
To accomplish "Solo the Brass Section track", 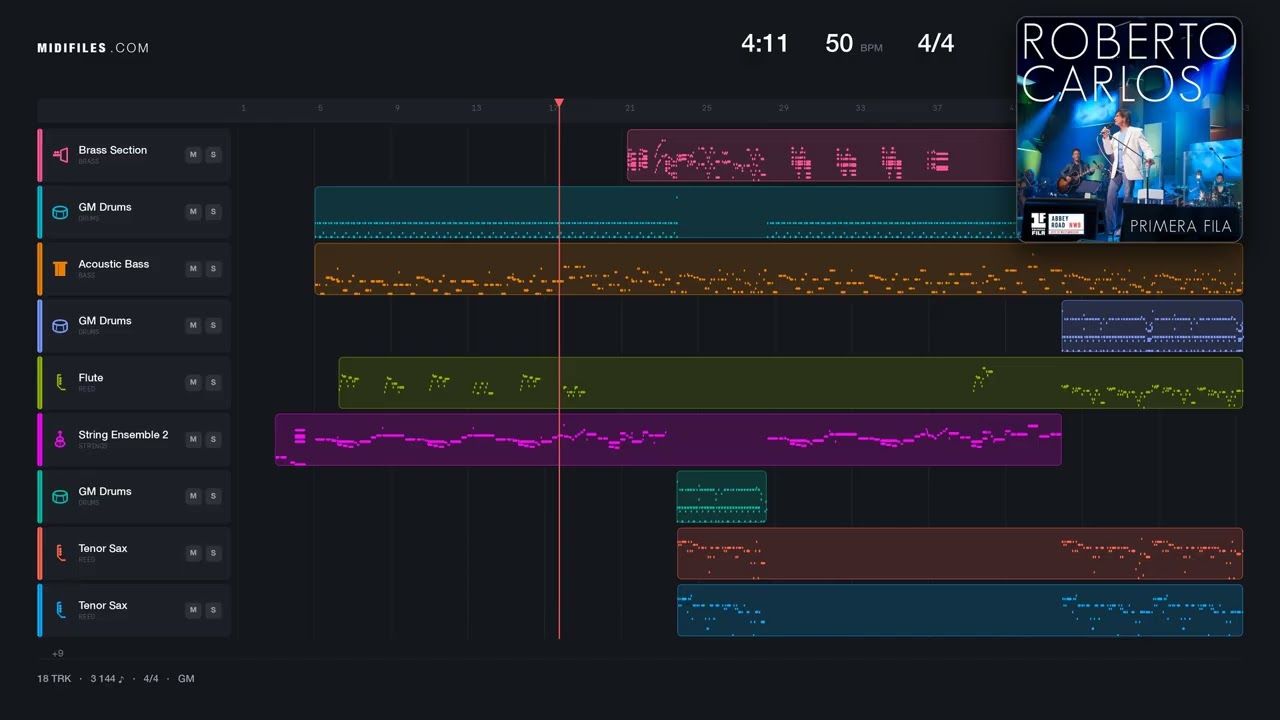I will pyautogui.click(x=213, y=155).
